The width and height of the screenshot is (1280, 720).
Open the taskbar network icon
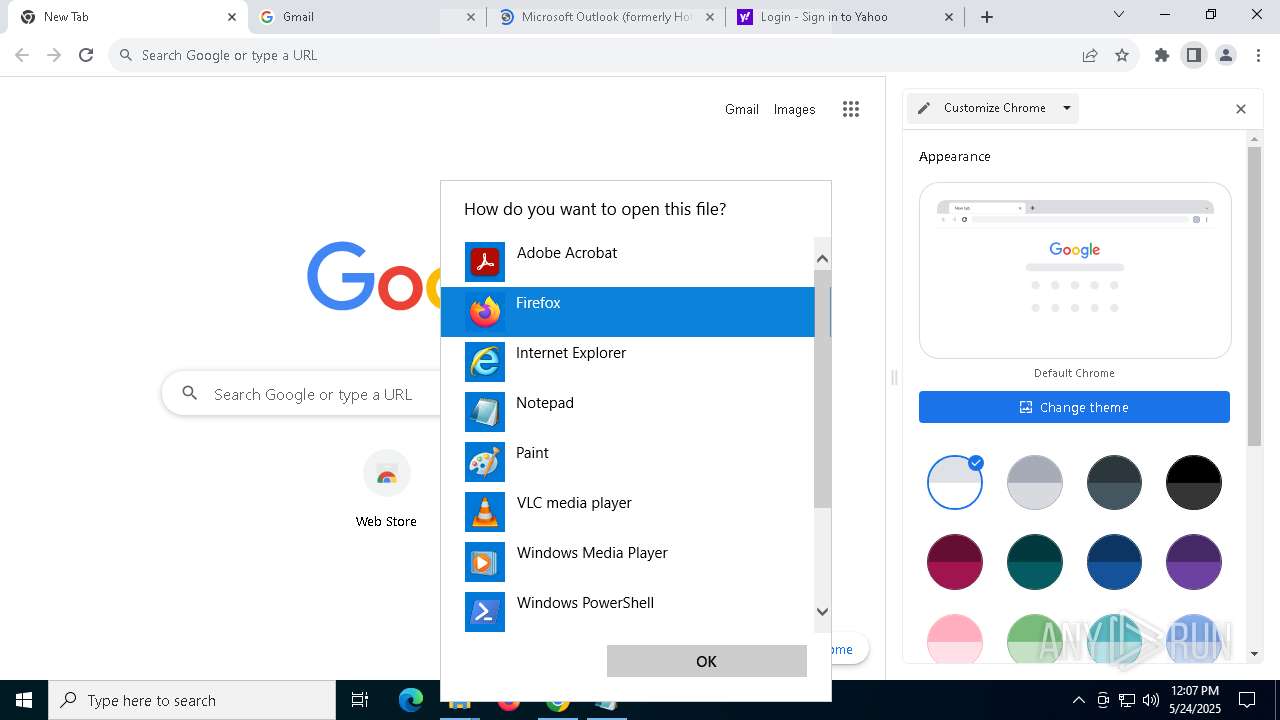[x=1127, y=700]
